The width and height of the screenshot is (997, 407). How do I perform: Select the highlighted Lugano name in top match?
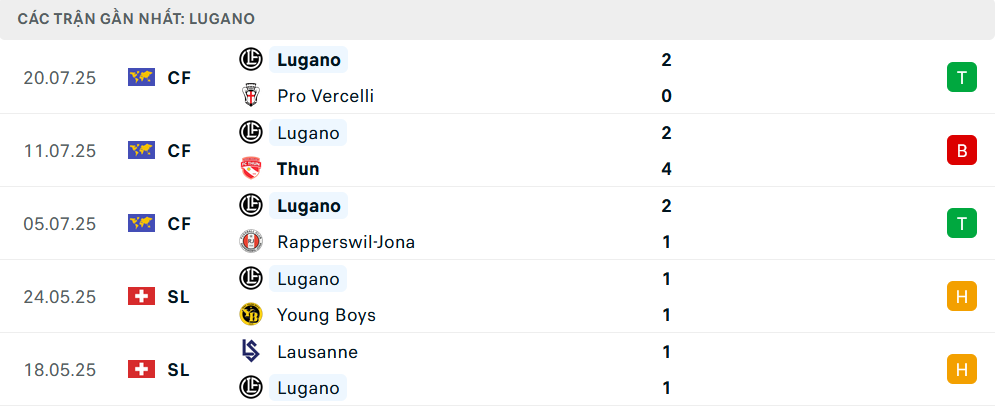click(x=308, y=60)
